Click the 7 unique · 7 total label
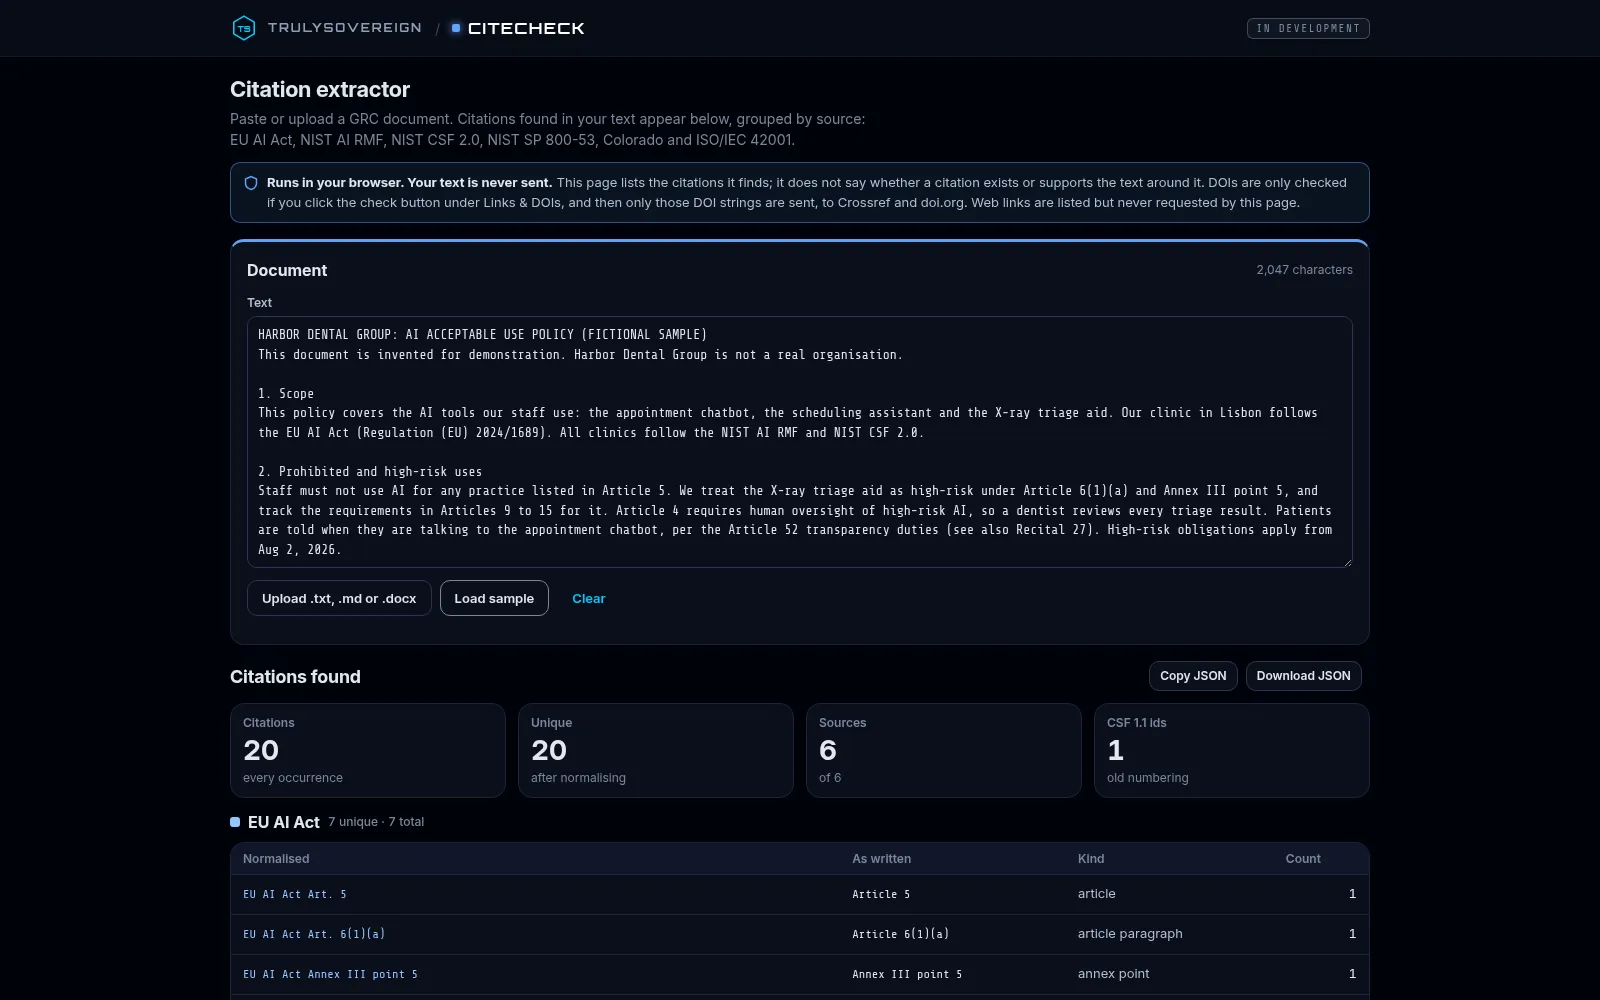Image resolution: width=1600 pixels, height=1000 pixels. click(376, 822)
